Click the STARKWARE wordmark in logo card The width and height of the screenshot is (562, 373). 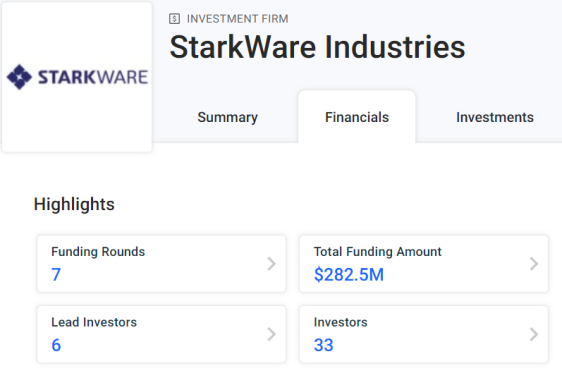pos(93,77)
